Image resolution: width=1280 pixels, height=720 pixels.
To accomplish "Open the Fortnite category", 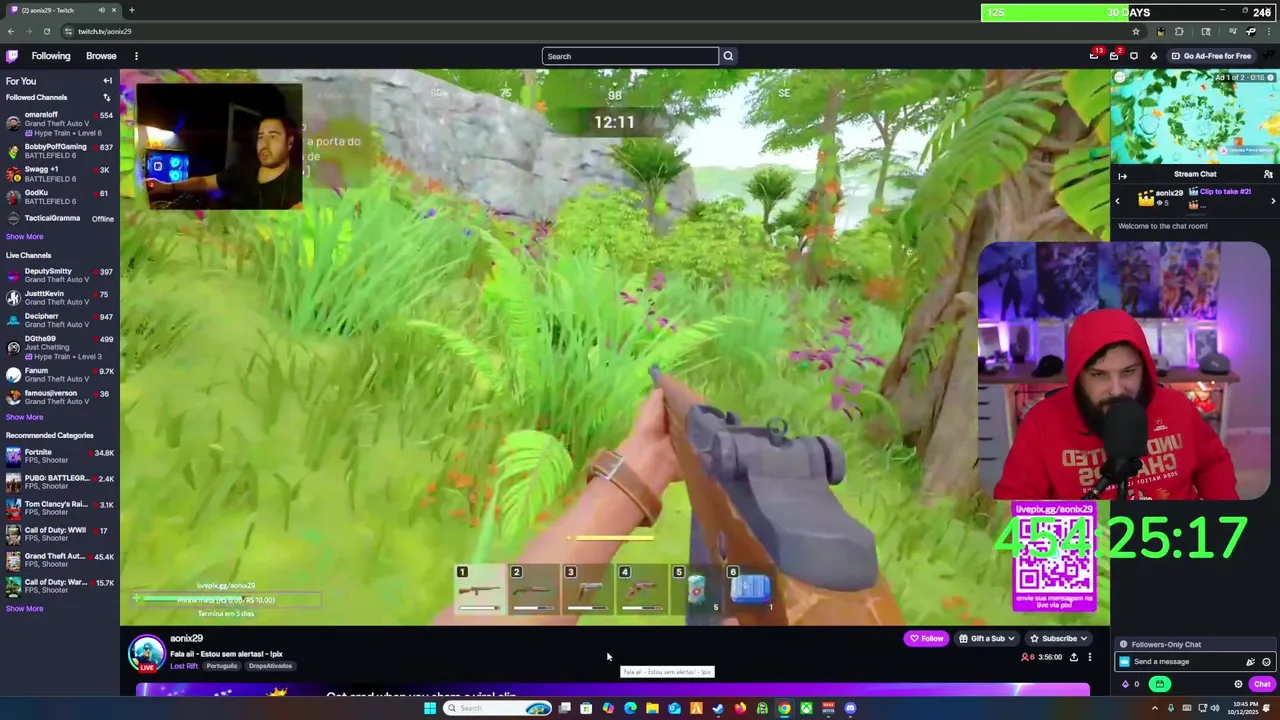I will point(60,456).
